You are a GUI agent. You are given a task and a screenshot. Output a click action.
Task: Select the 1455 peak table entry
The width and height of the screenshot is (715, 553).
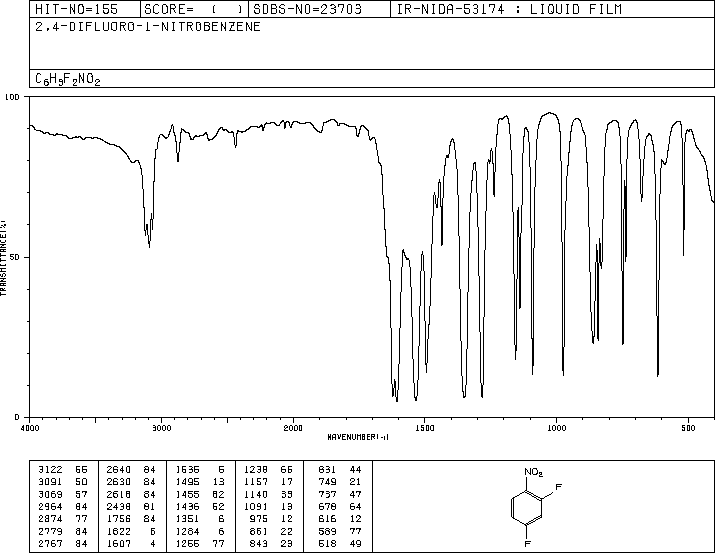tap(200, 494)
